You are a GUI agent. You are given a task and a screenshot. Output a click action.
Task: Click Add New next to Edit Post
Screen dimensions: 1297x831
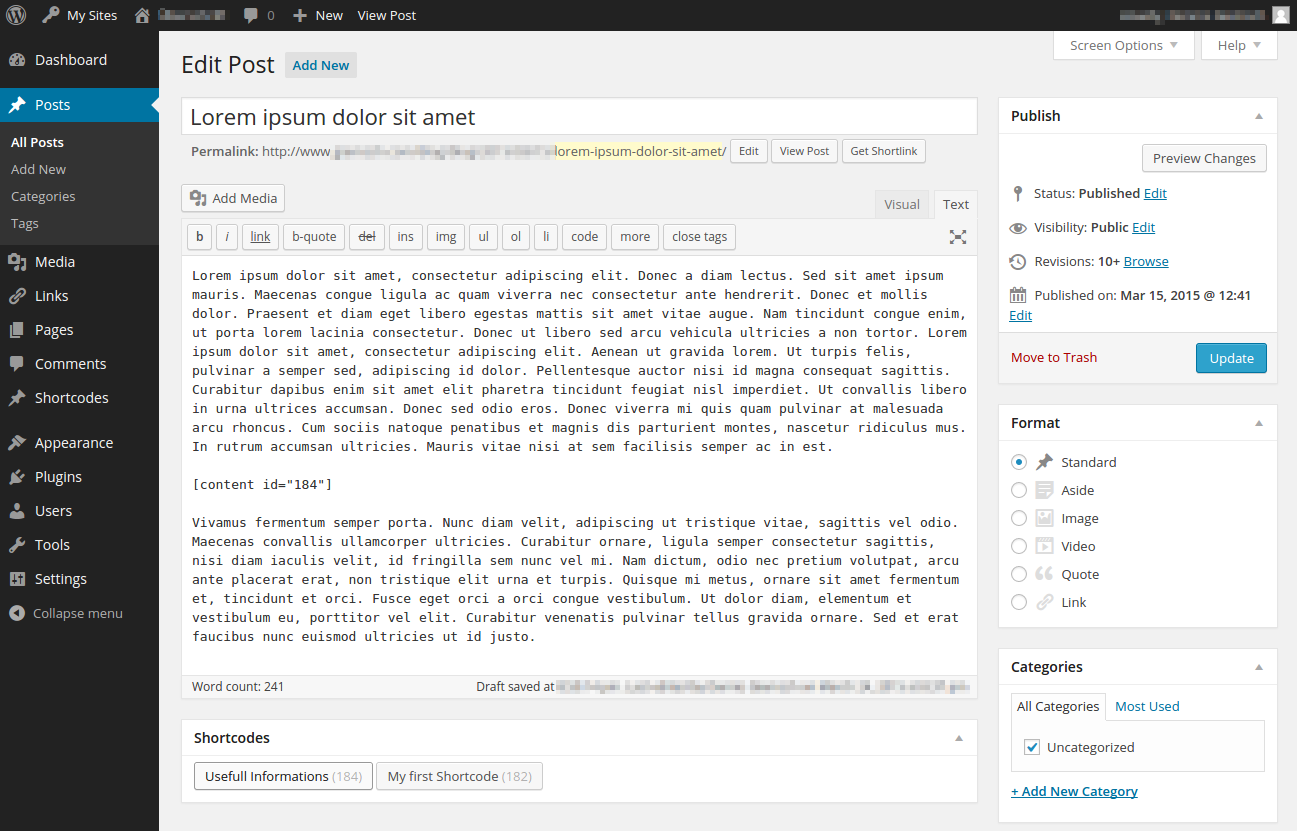click(321, 65)
